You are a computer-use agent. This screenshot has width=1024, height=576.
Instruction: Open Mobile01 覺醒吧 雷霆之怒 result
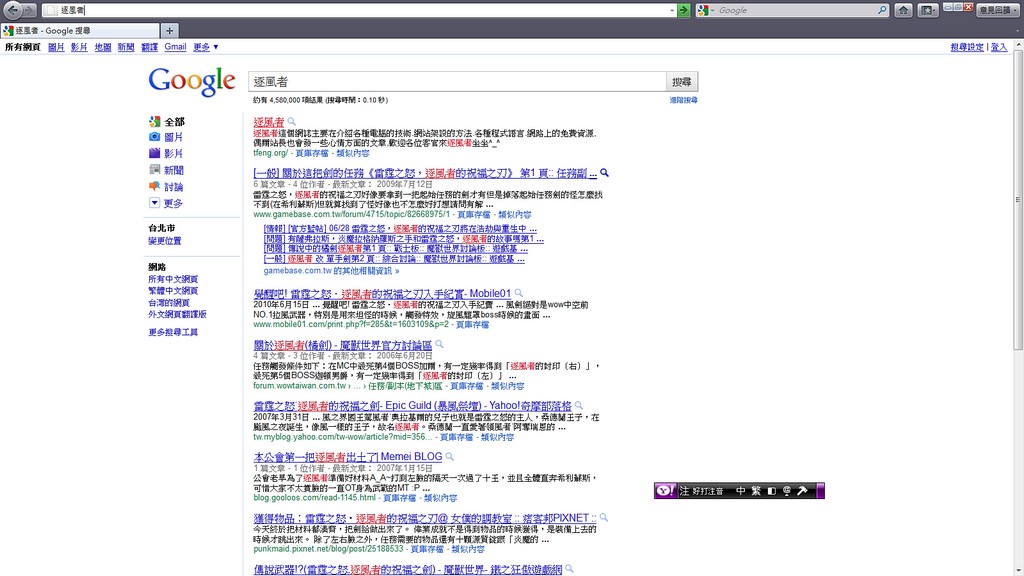click(x=382, y=294)
